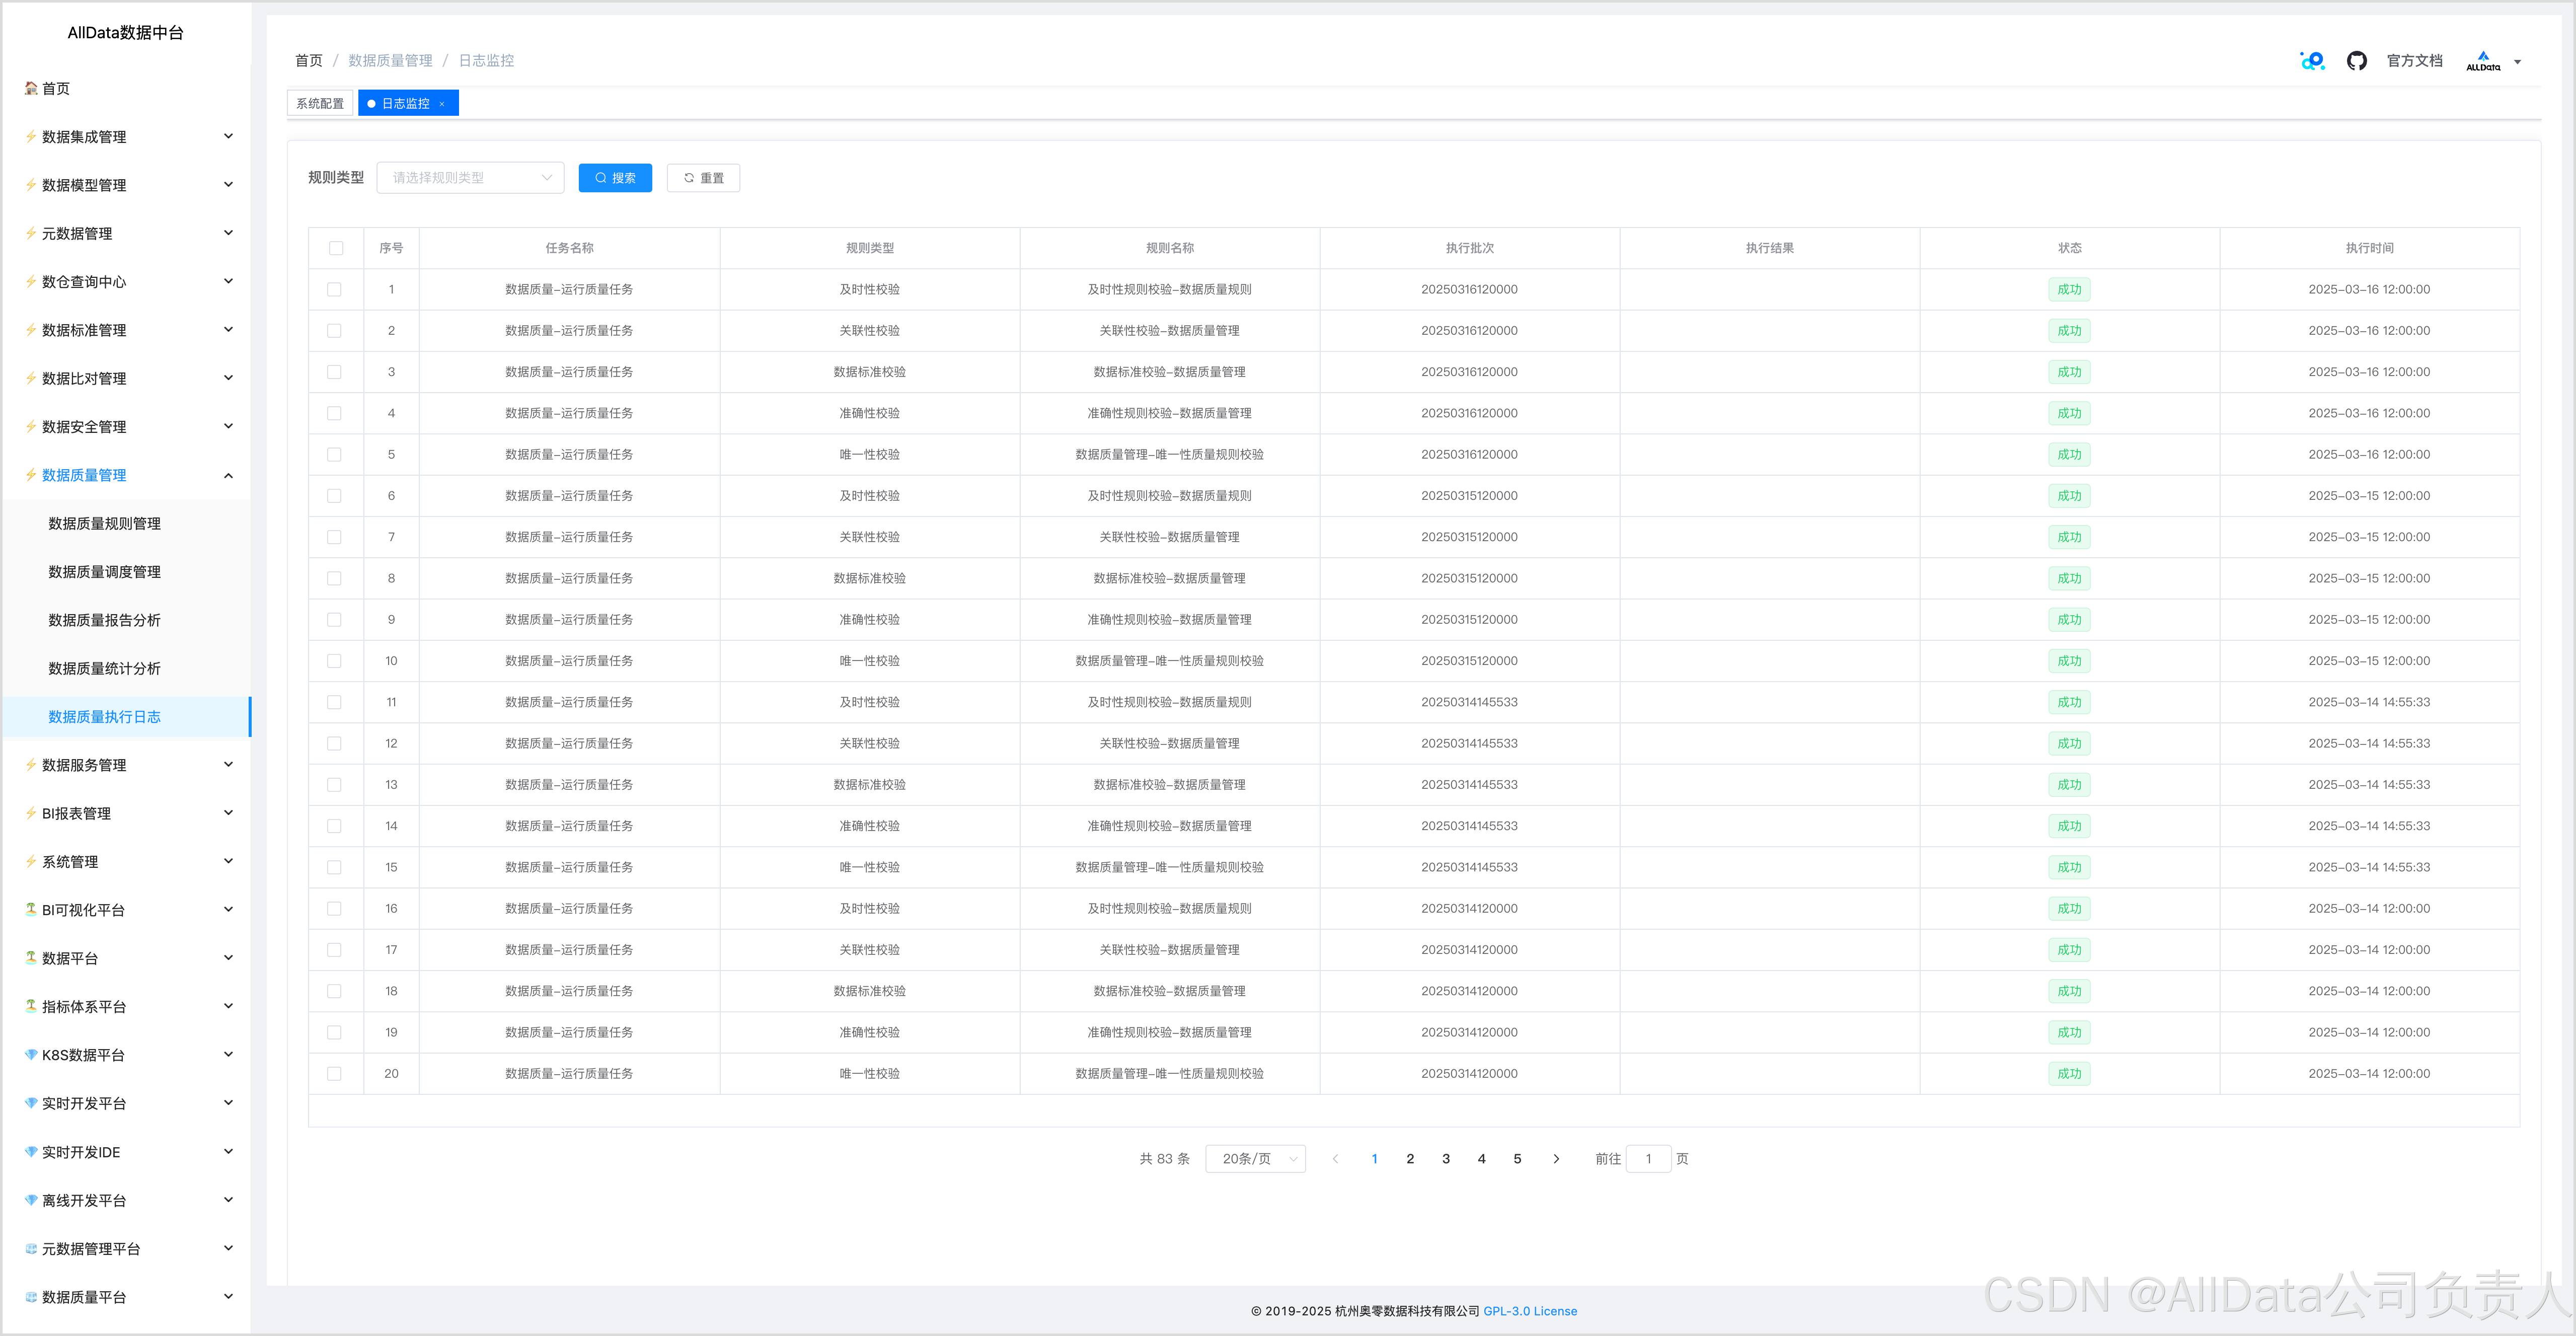Open the 规则类型 dropdown selector
The width and height of the screenshot is (2576, 1336).
470,178
